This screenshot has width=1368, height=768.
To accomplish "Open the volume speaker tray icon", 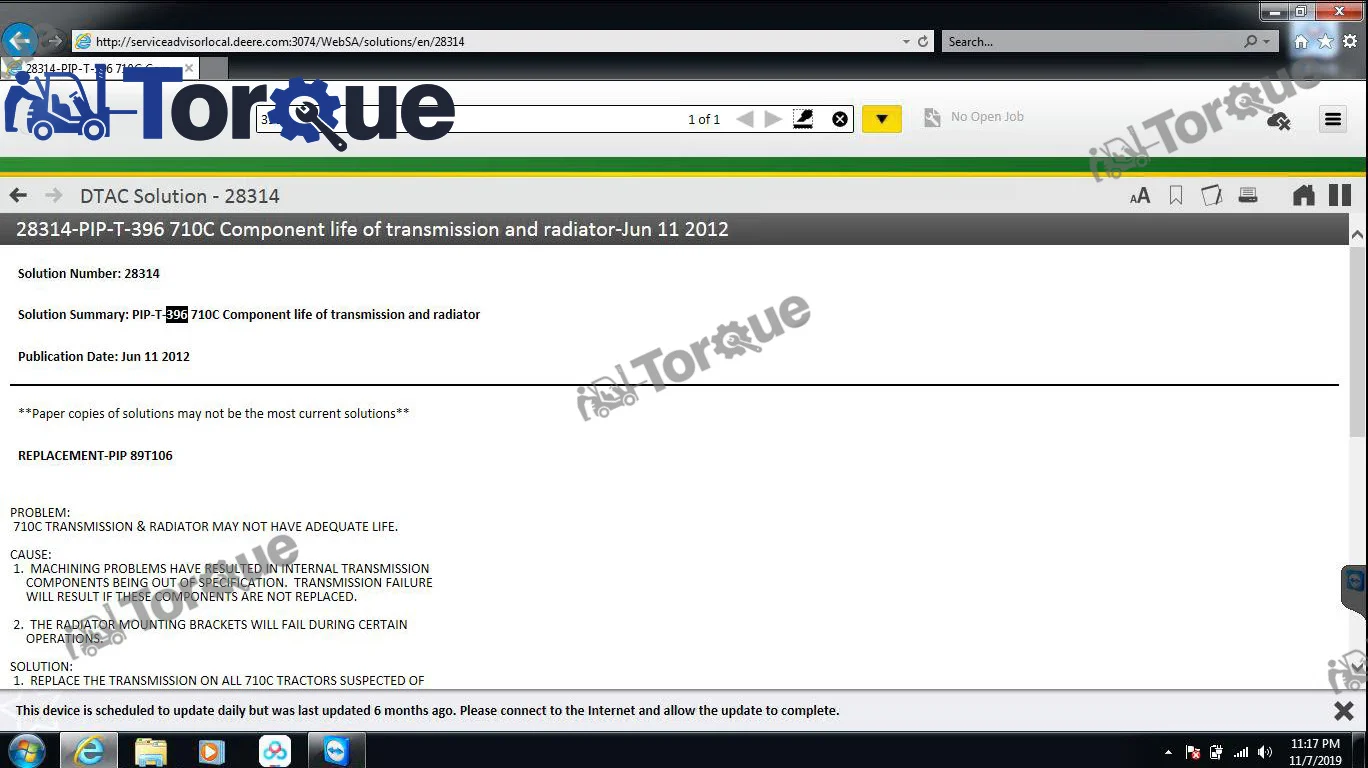I will click(1265, 752).
